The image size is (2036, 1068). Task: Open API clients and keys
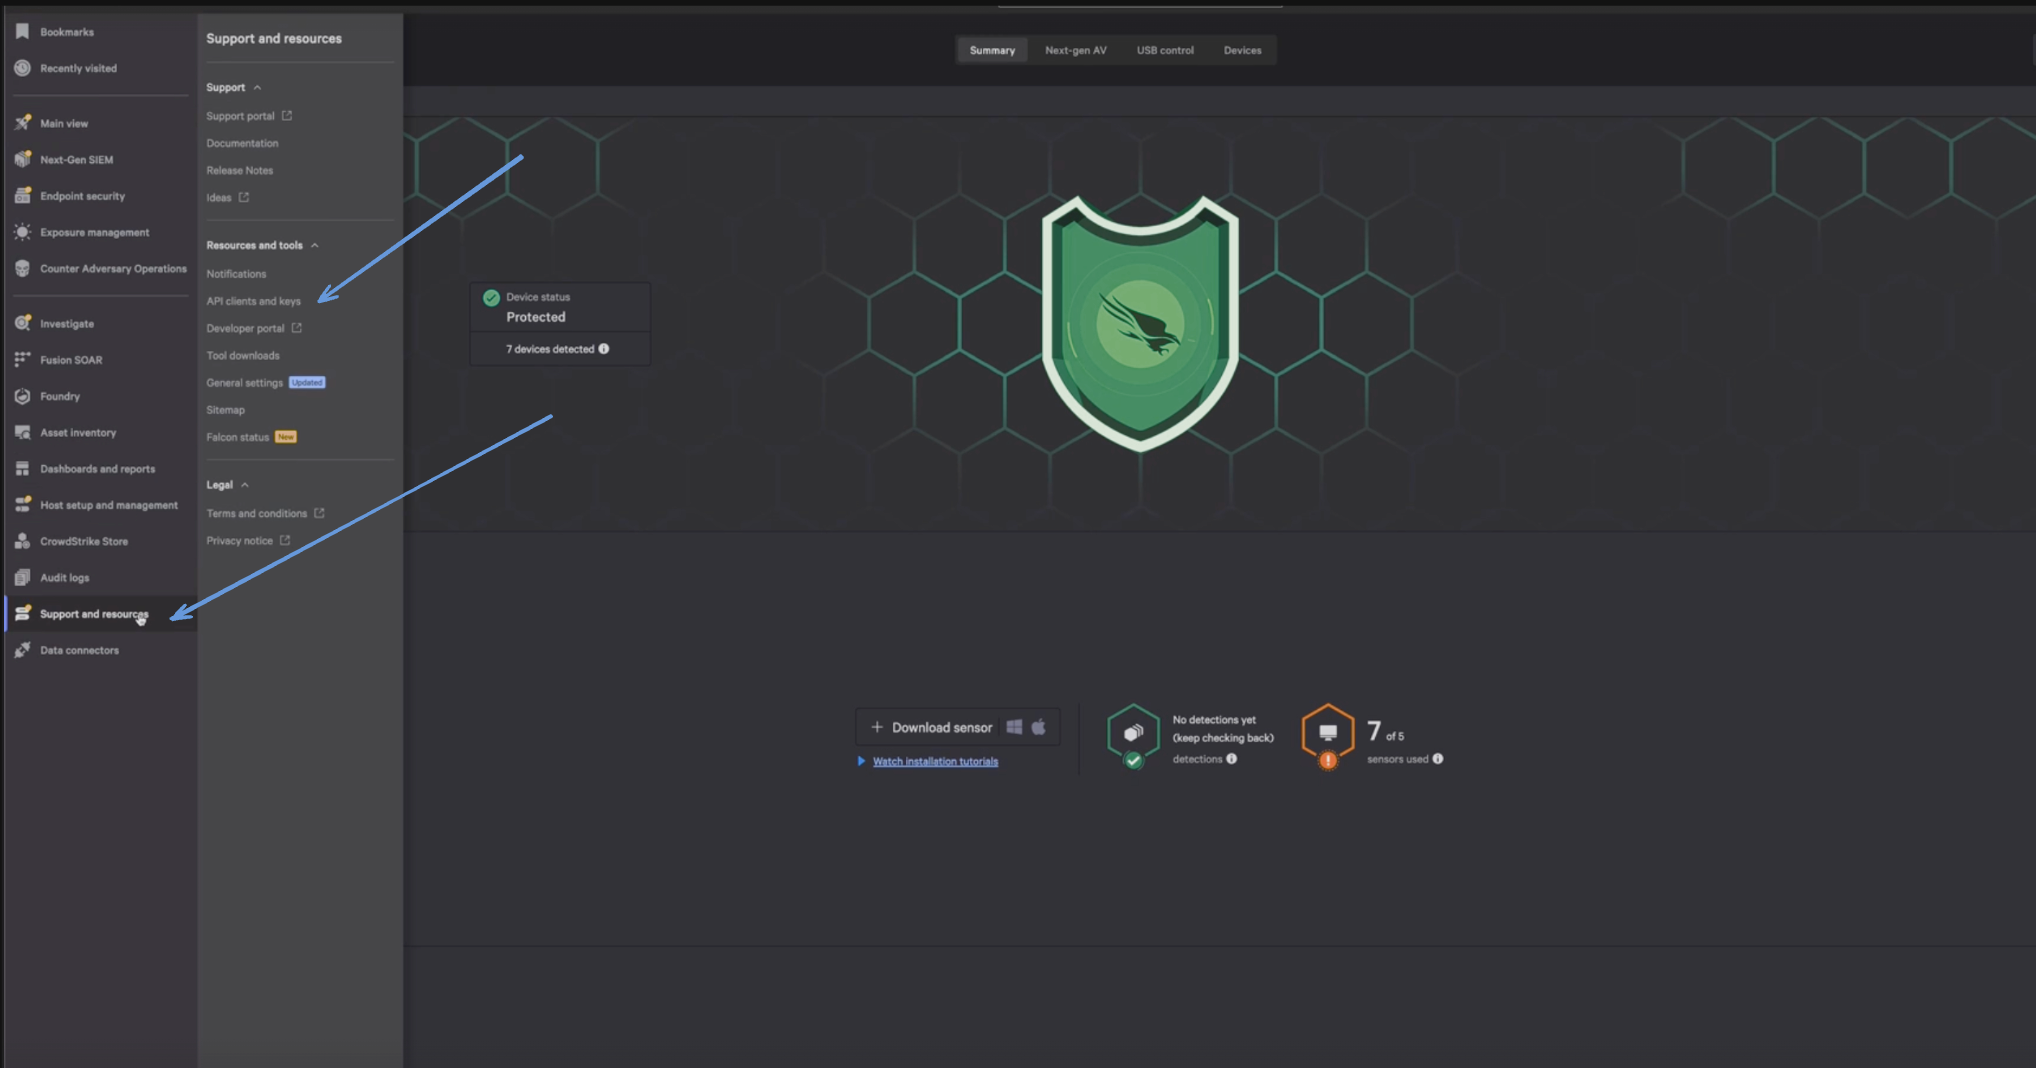coord(253,301)
